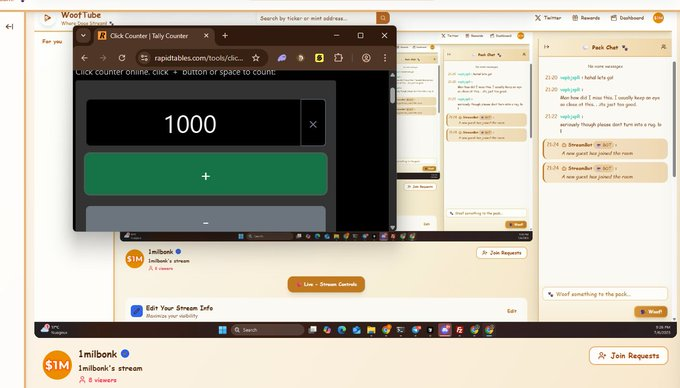Viewport: 680px width, 388px height.
Task: Open File Explorer on the larger taskbar
Action: coord(371,330)
